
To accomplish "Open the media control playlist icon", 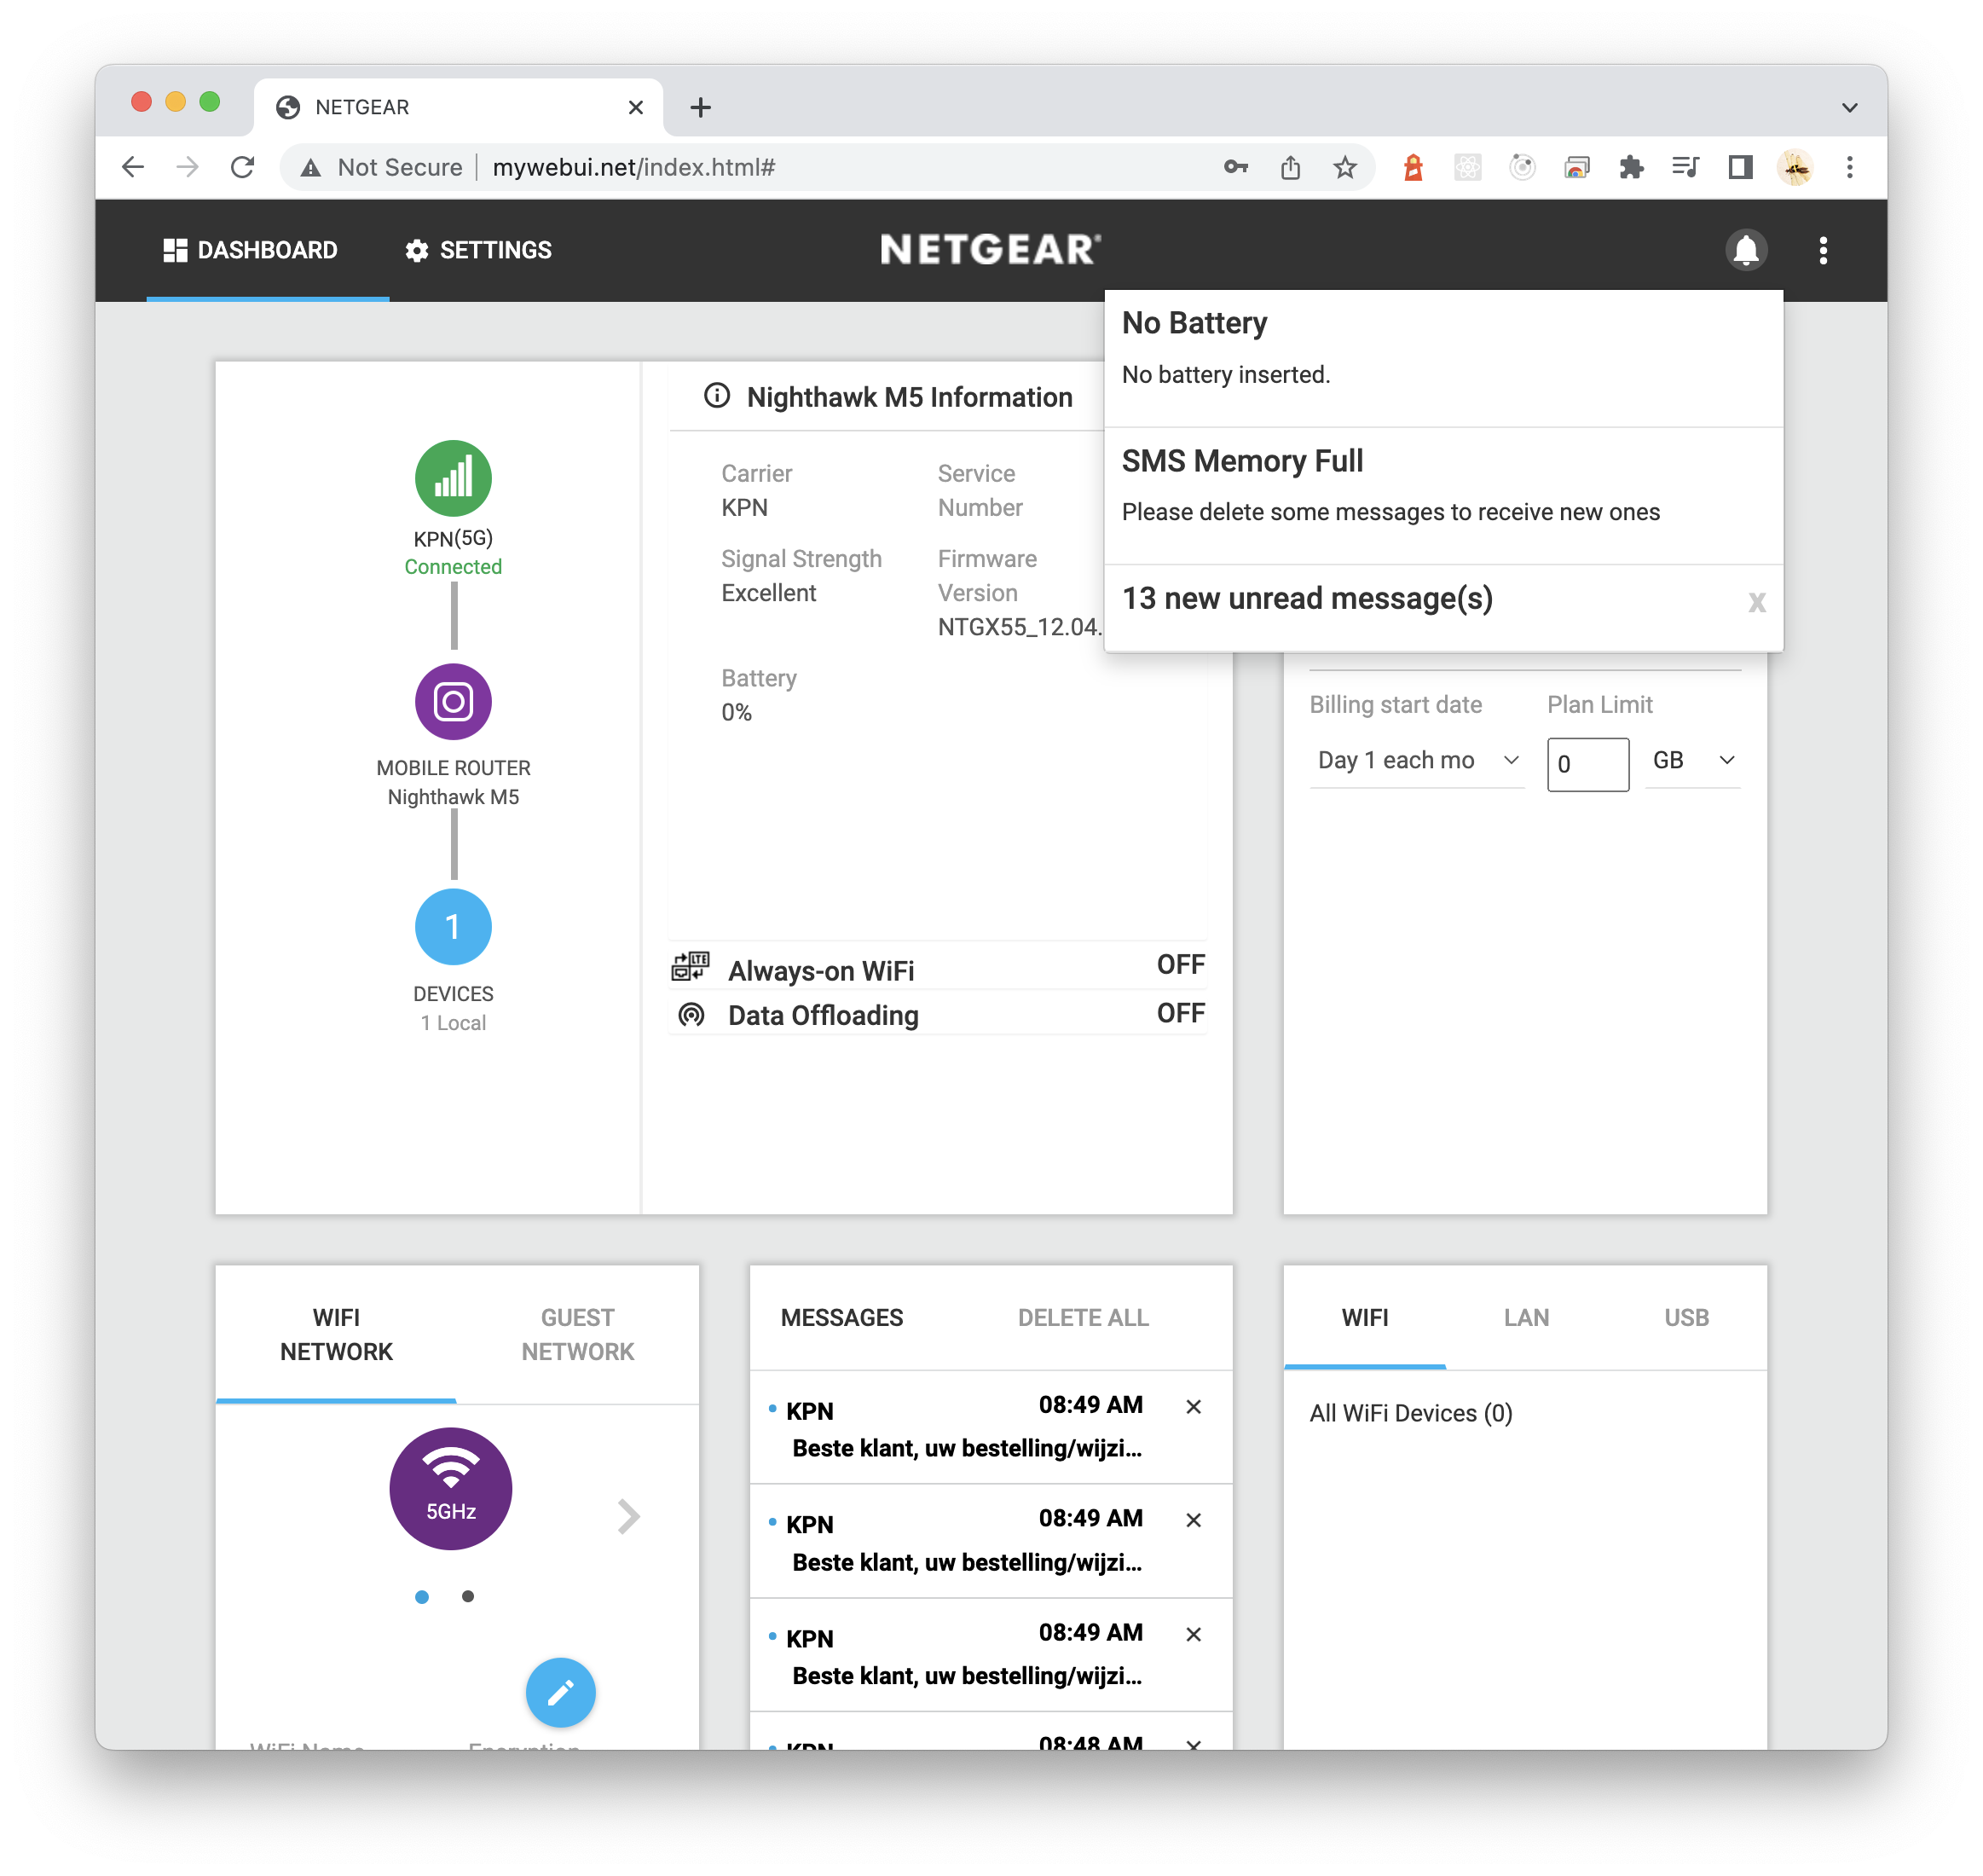I will click(1685, 167).
